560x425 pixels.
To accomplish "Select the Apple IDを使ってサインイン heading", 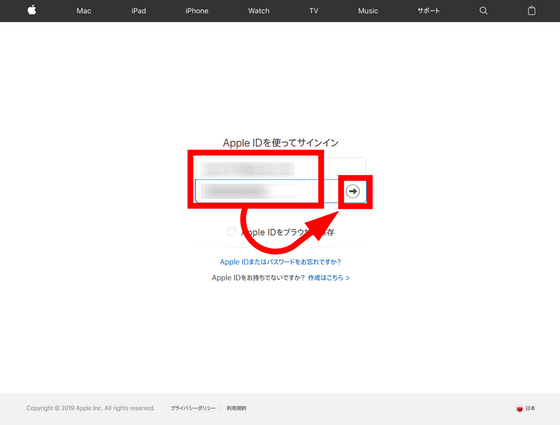I will [x=280, y=143].
